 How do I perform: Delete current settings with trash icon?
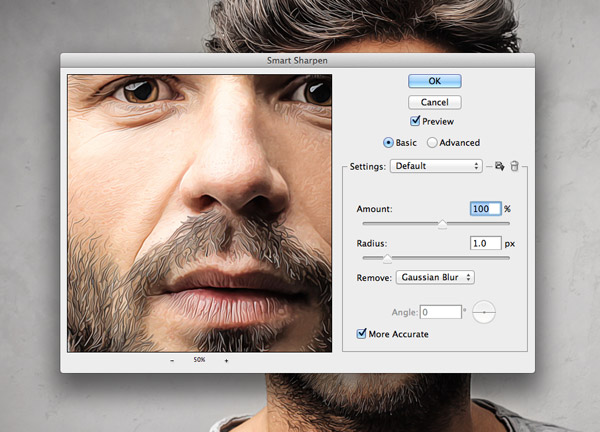[514, 166]
